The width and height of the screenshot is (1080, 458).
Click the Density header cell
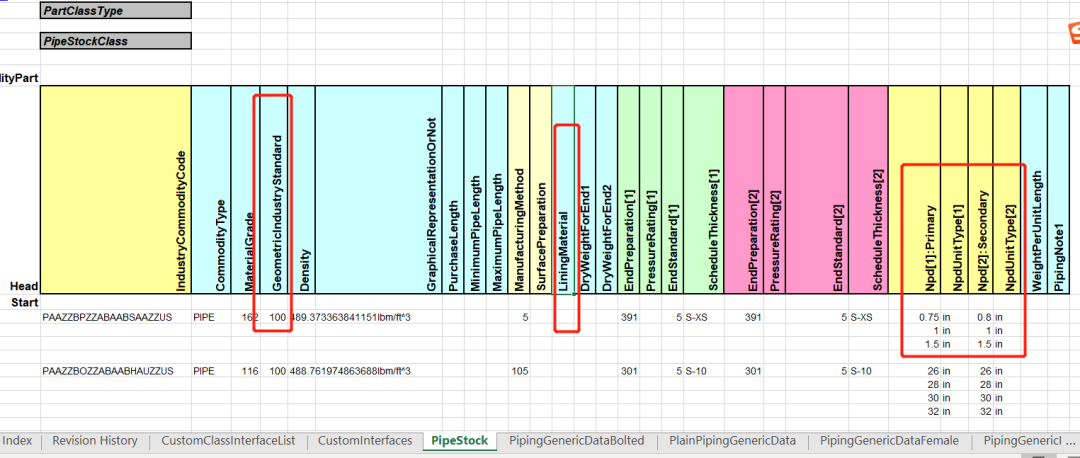pyautogui.click(x=302, y=190)
